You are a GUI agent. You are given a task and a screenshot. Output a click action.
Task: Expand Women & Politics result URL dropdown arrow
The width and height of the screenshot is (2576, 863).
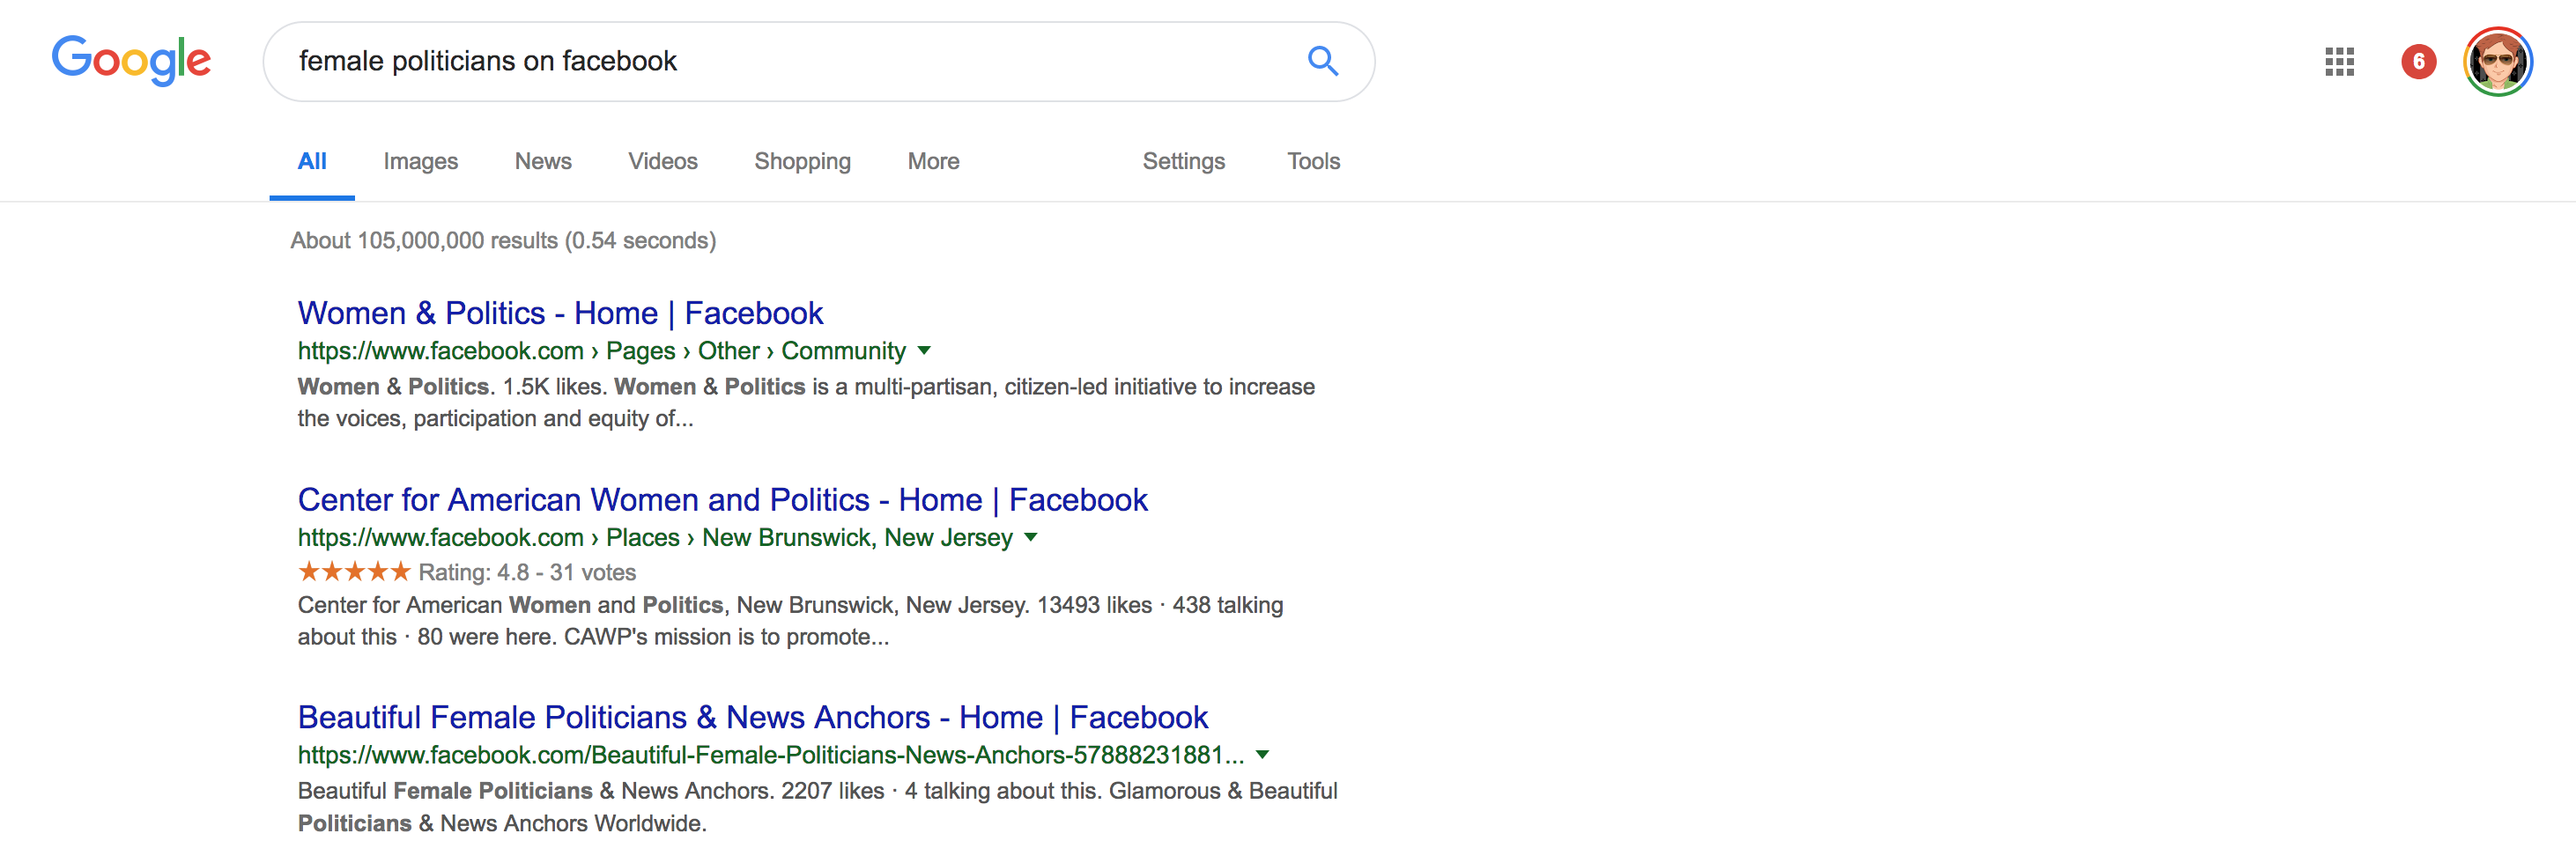coord(924,351)
